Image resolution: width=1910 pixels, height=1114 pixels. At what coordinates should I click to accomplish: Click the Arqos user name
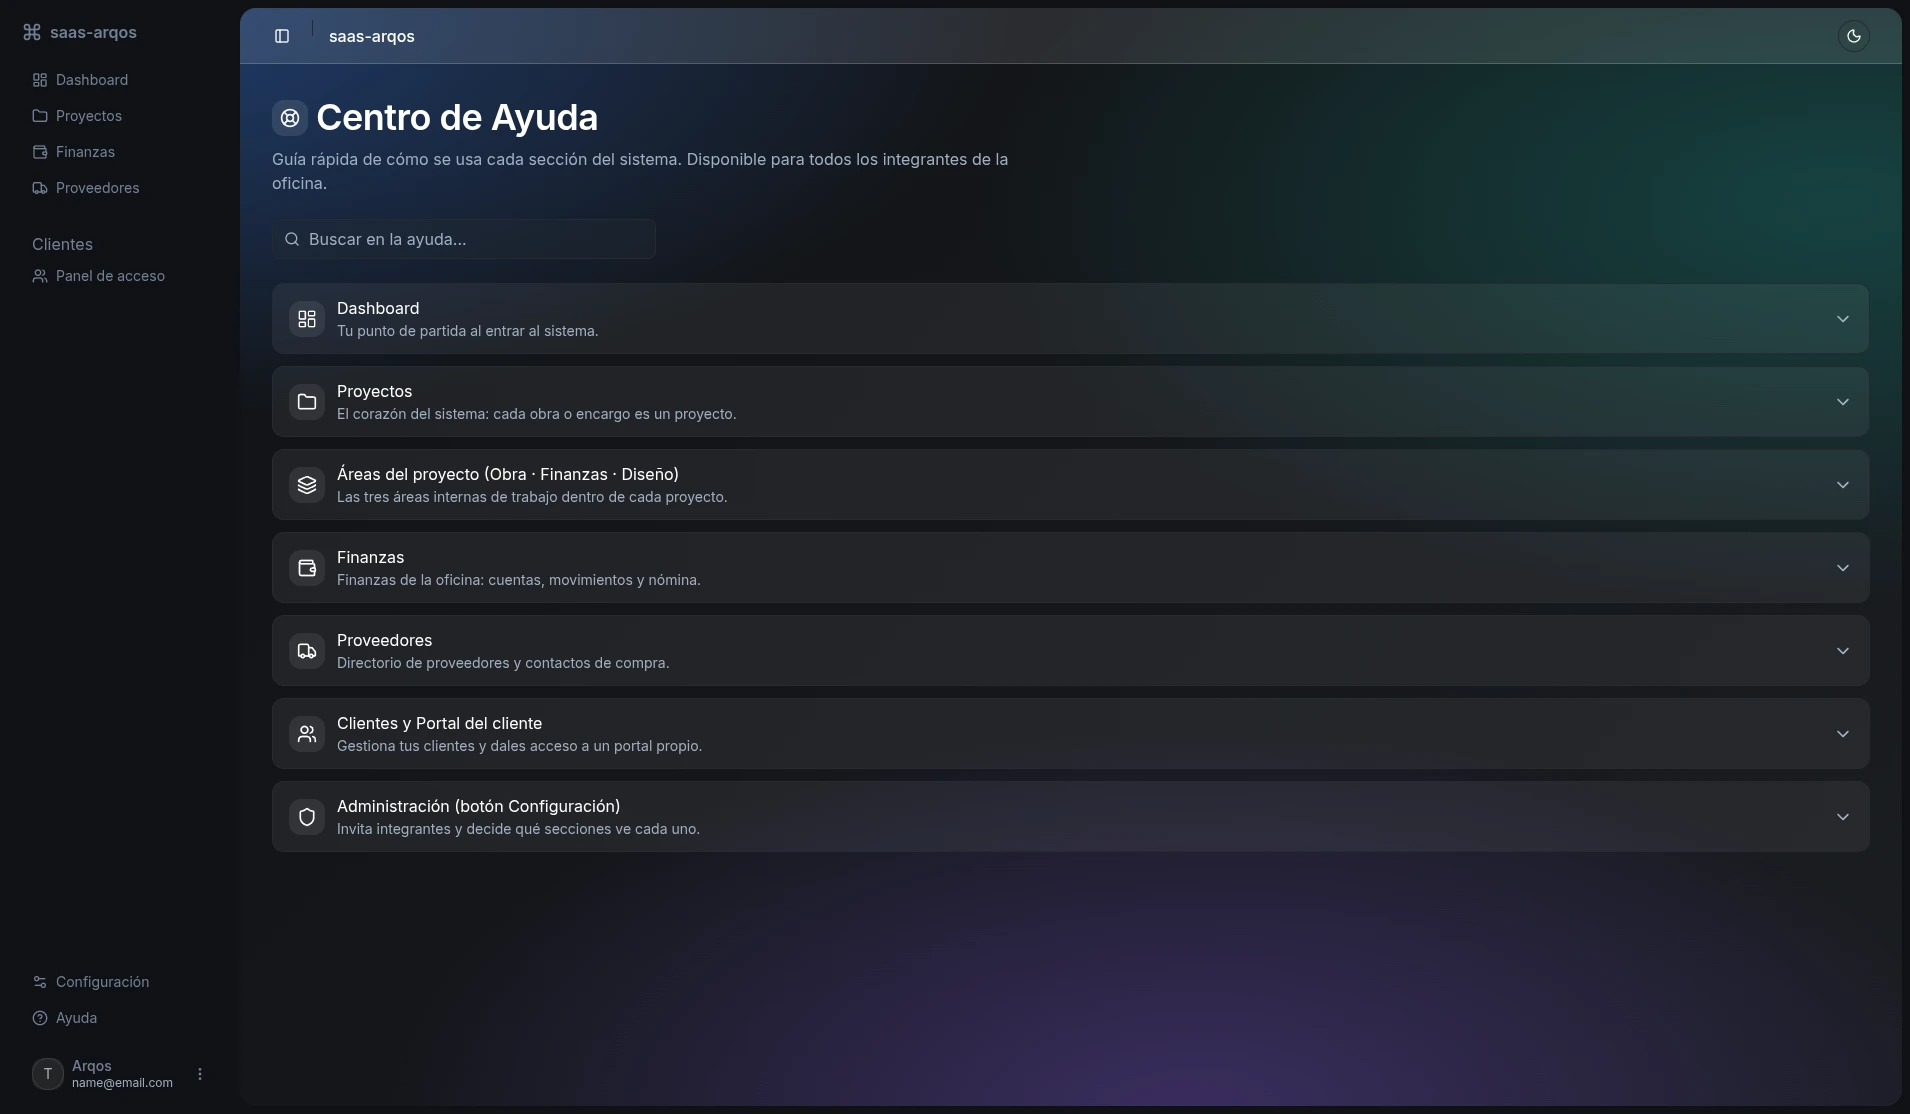coord(92,1066)
